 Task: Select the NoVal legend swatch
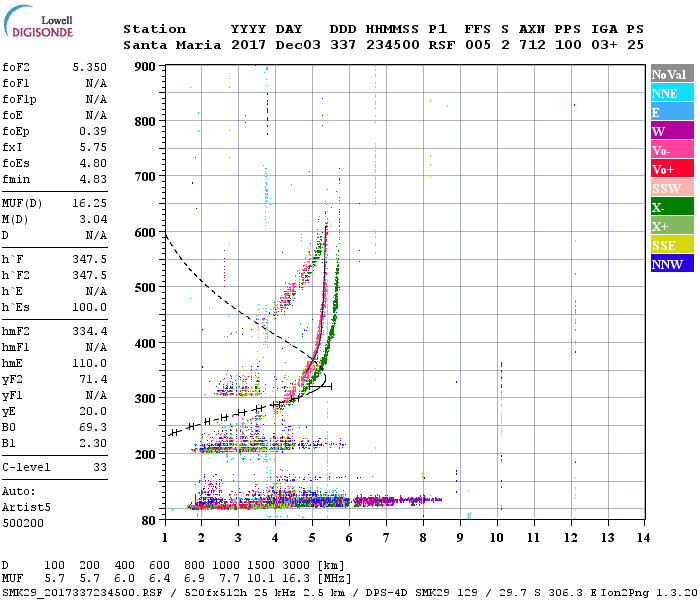click(x=672, y=74)
